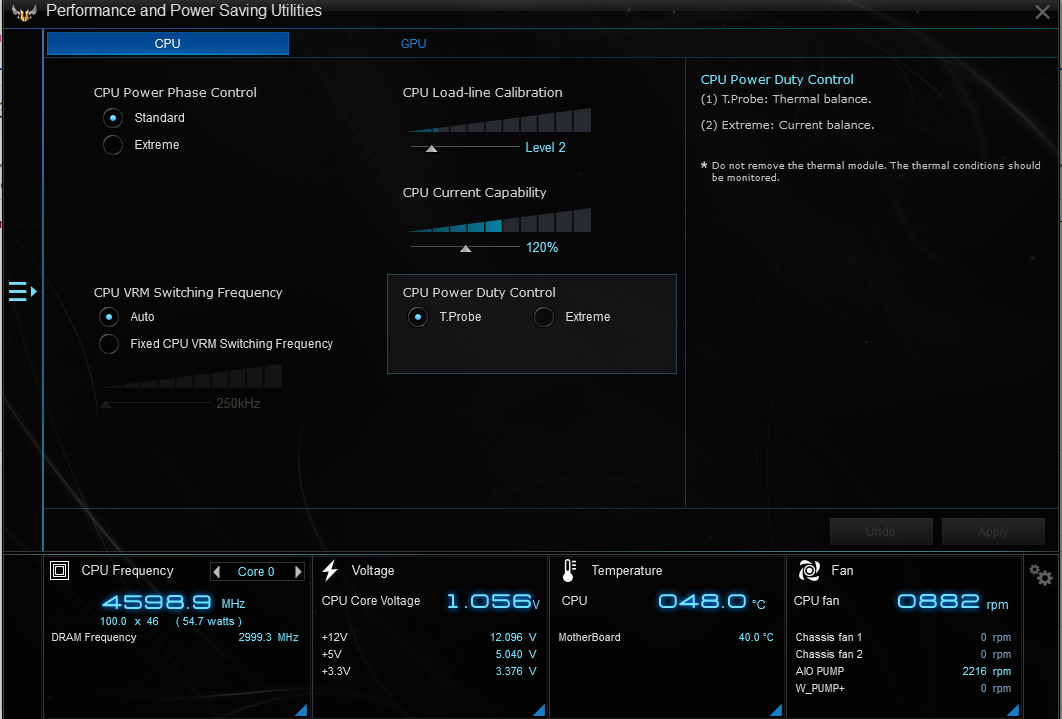
Task: Open the monitor settings gear icon
Action: 1040,575
